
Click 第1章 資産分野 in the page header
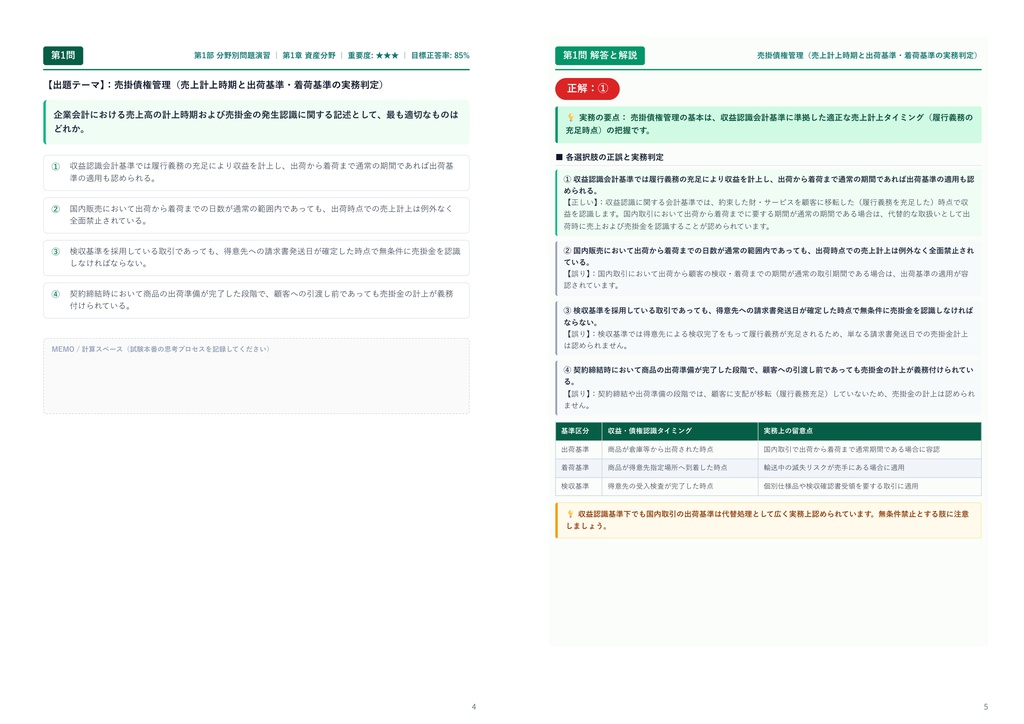pyautogui.click(x=309, y=55)
